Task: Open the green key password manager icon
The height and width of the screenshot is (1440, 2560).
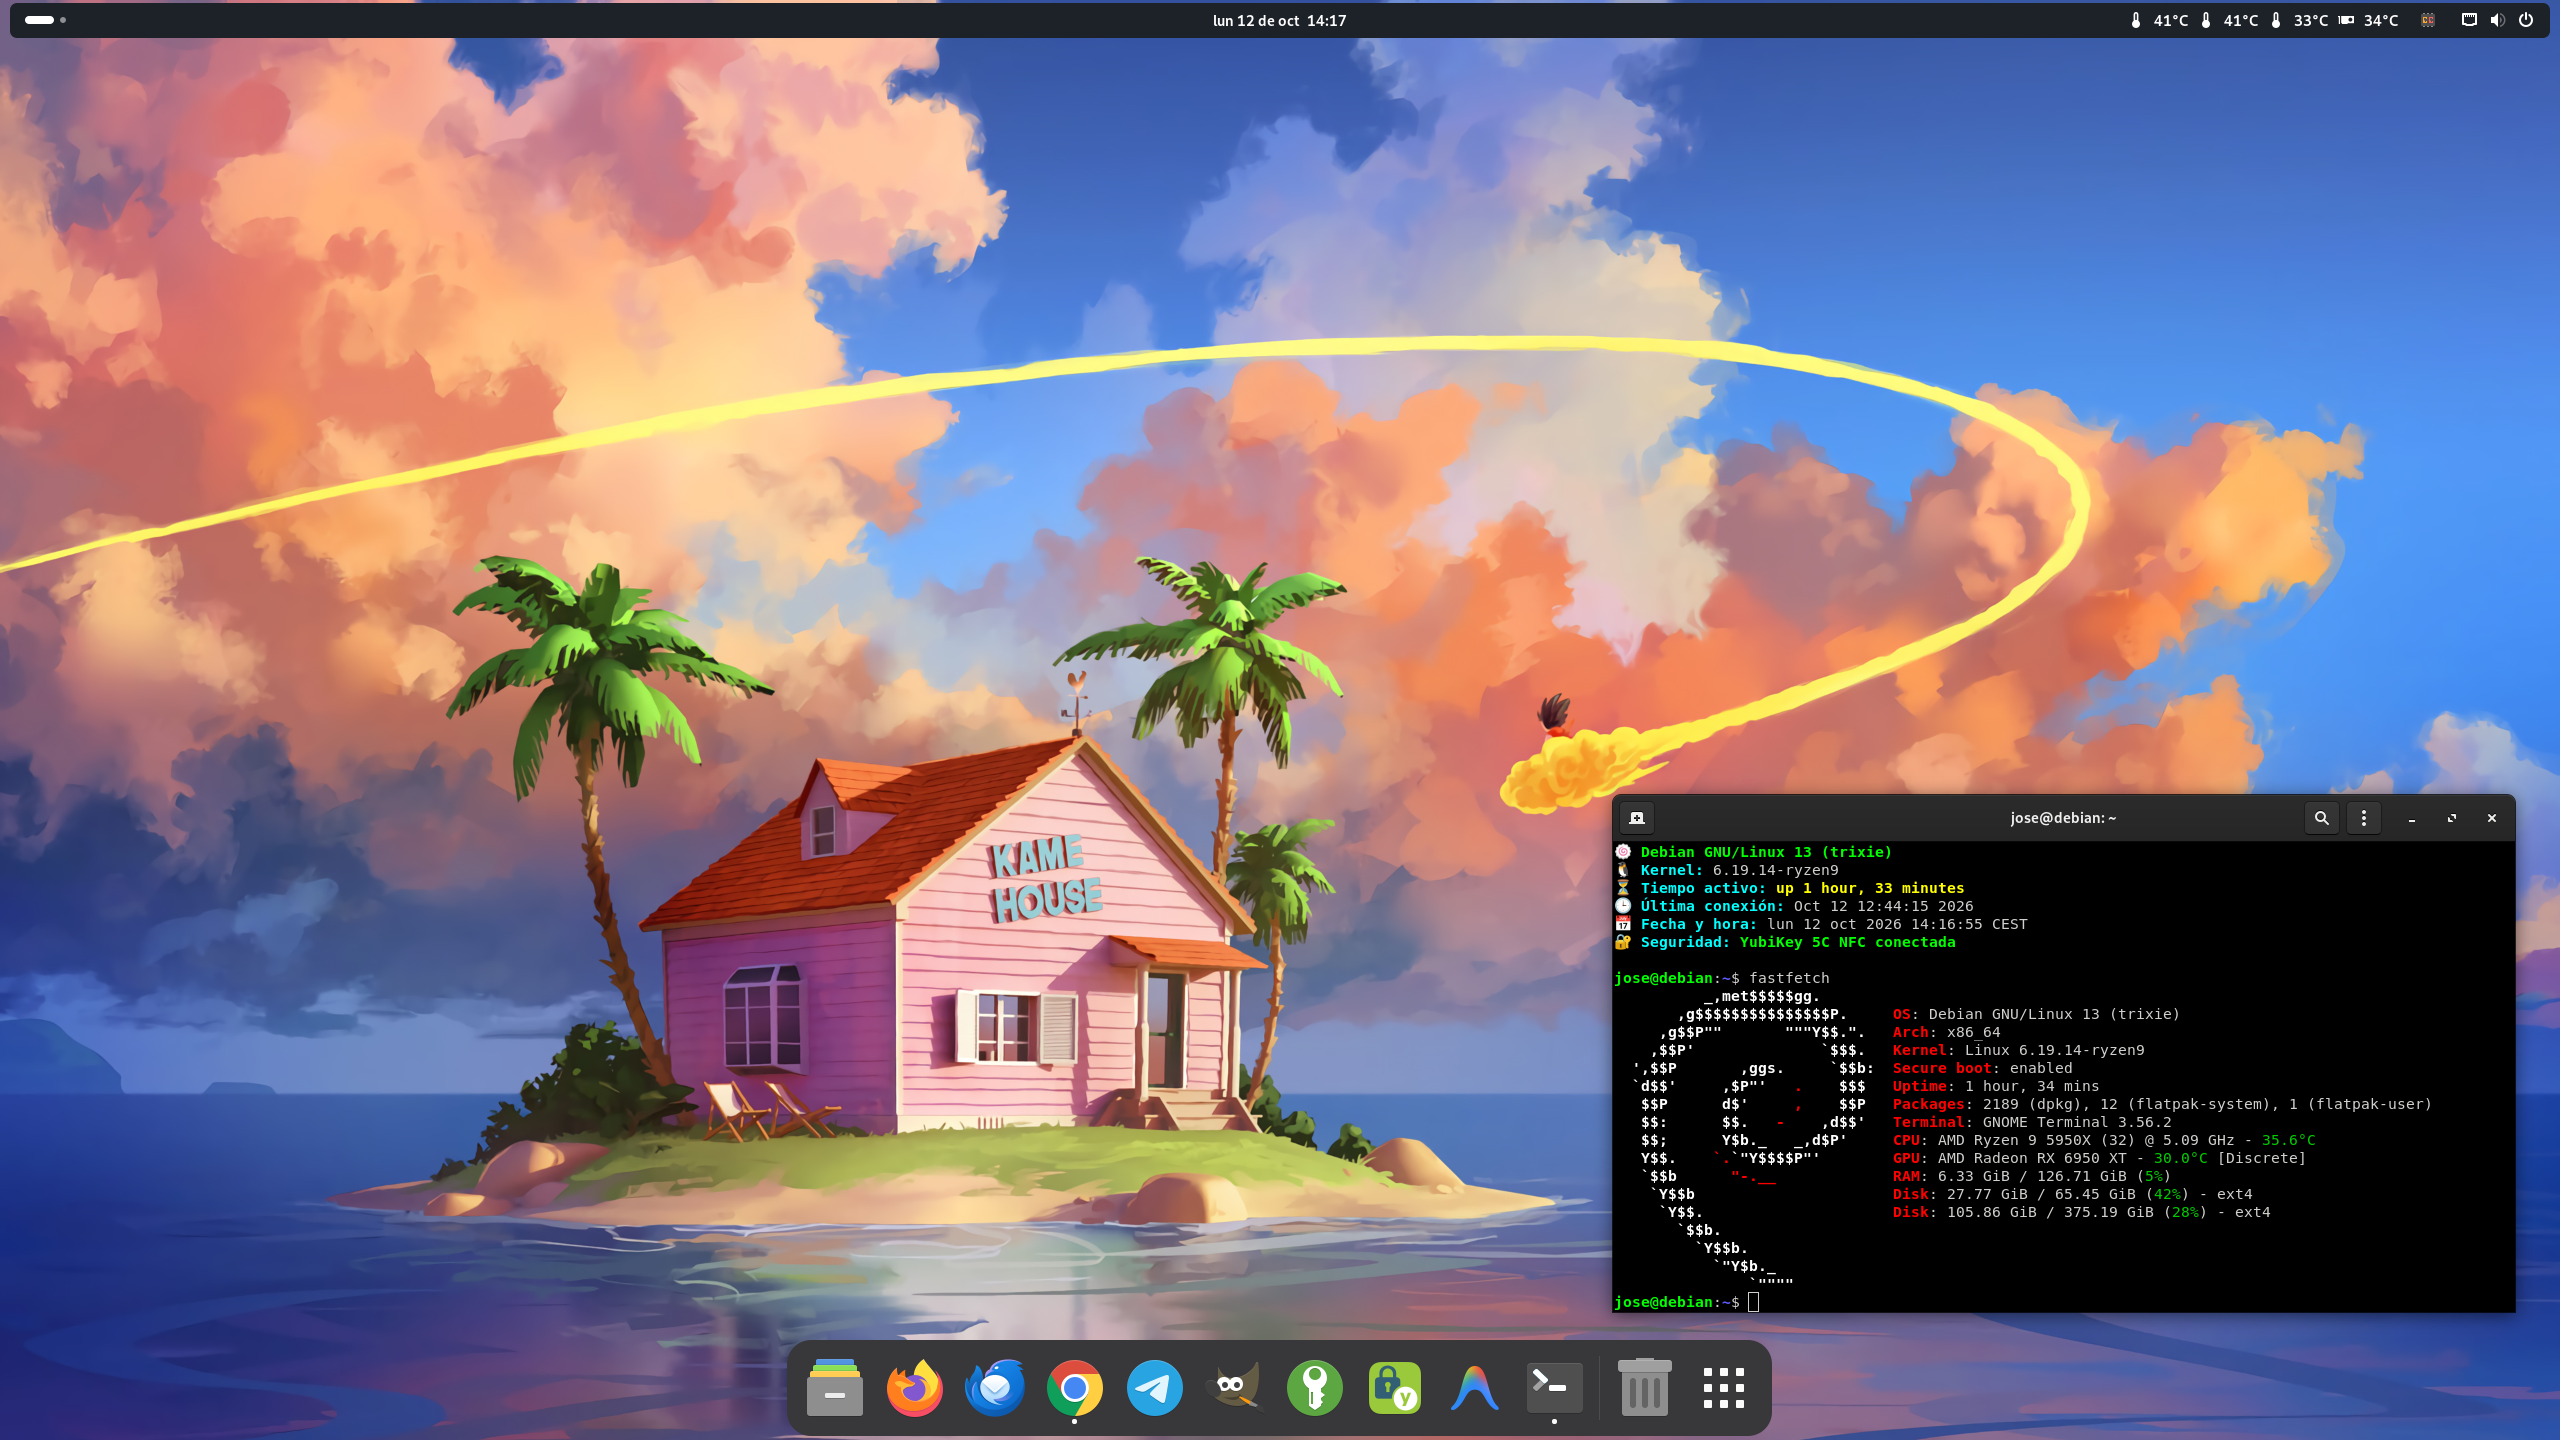Action: point(1314,1387)
